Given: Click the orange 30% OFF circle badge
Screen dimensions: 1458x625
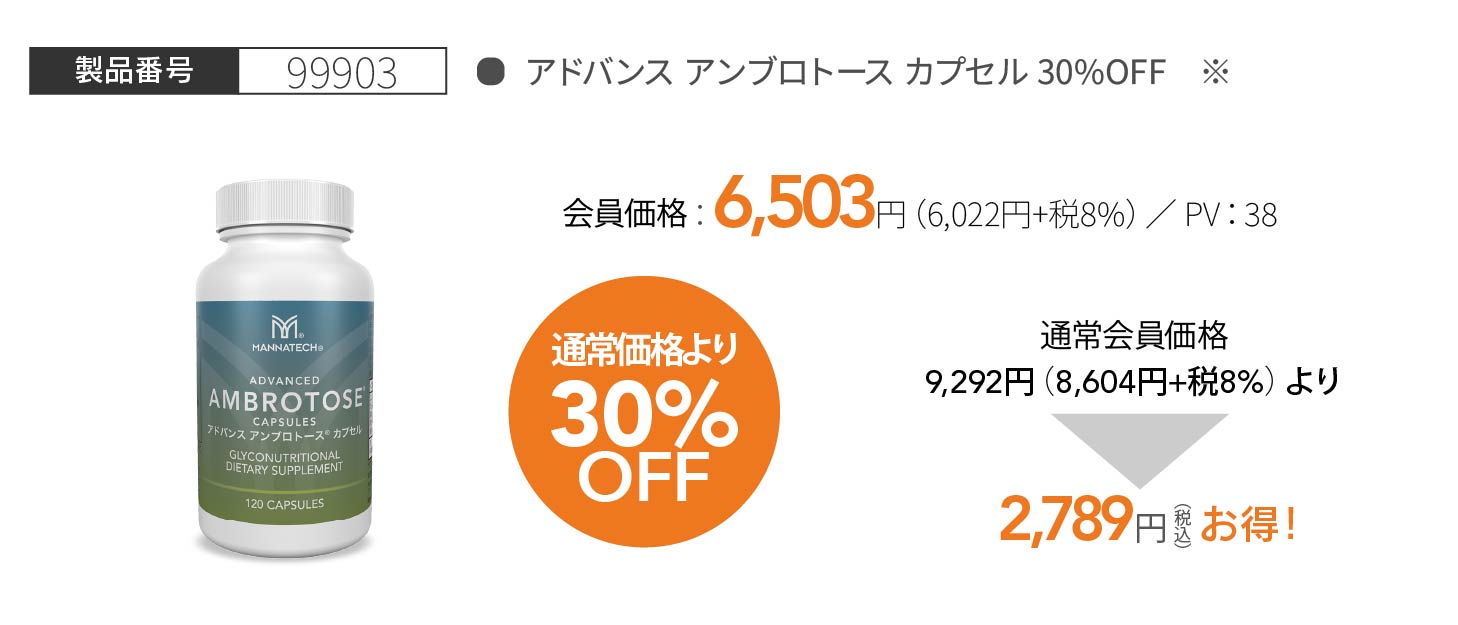Looking at the screenshot, I should tap(644, 412).
